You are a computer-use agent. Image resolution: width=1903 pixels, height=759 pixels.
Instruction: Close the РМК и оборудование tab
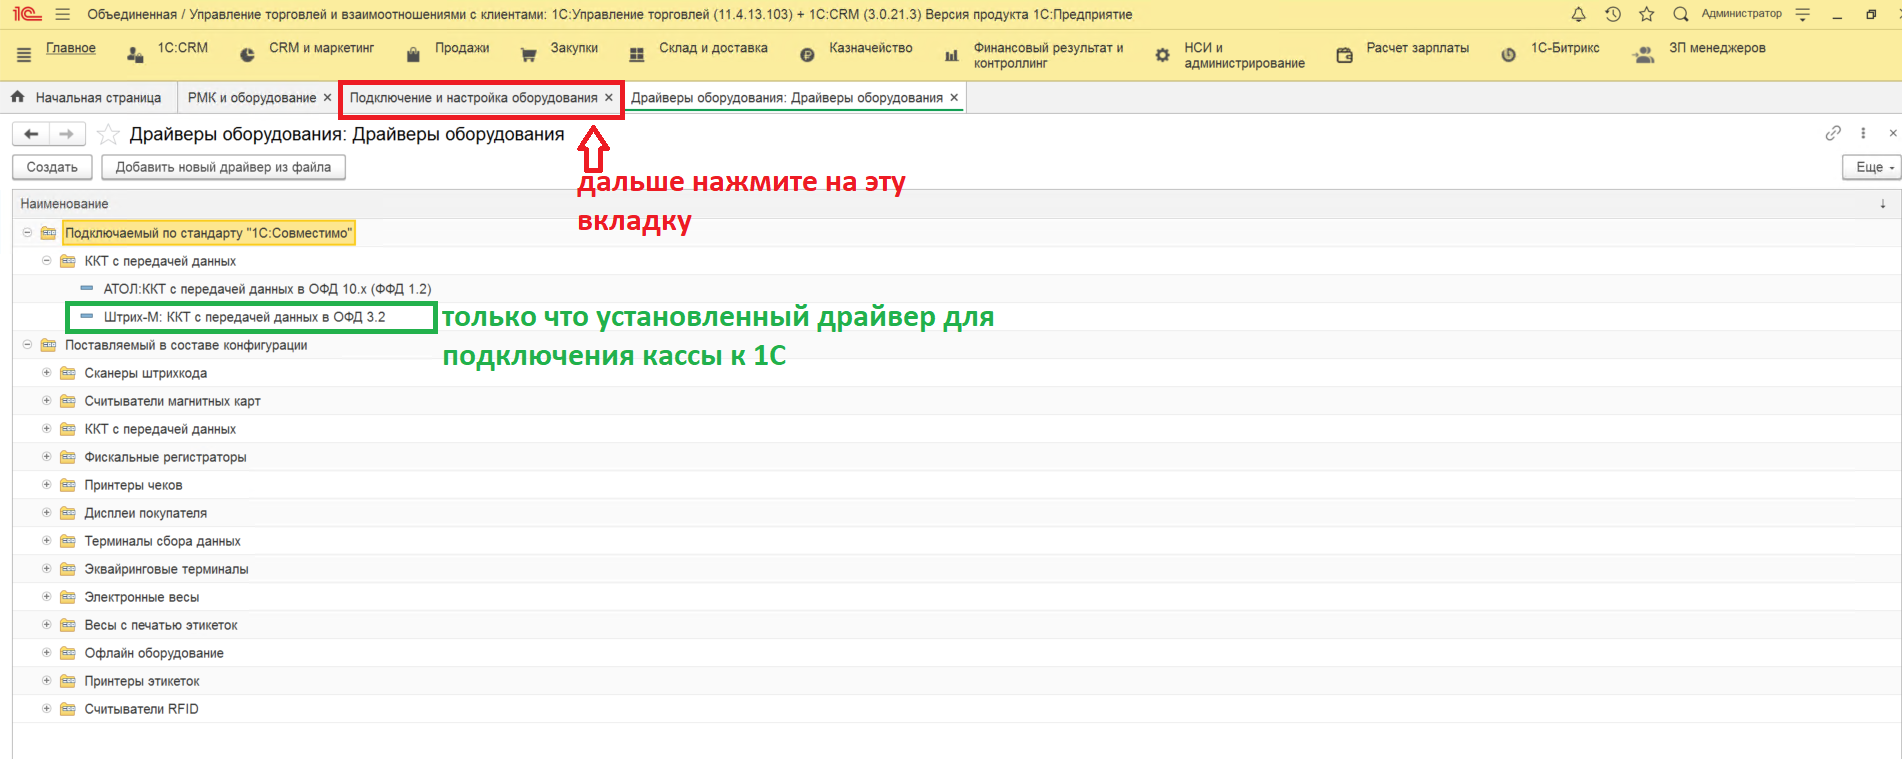point(327,98)
